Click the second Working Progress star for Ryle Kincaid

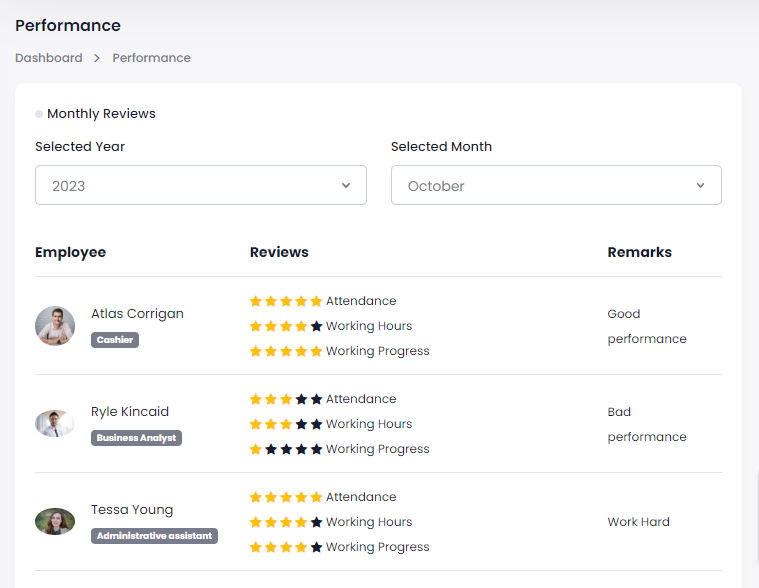pyautogui.click(x=271, y=449)
